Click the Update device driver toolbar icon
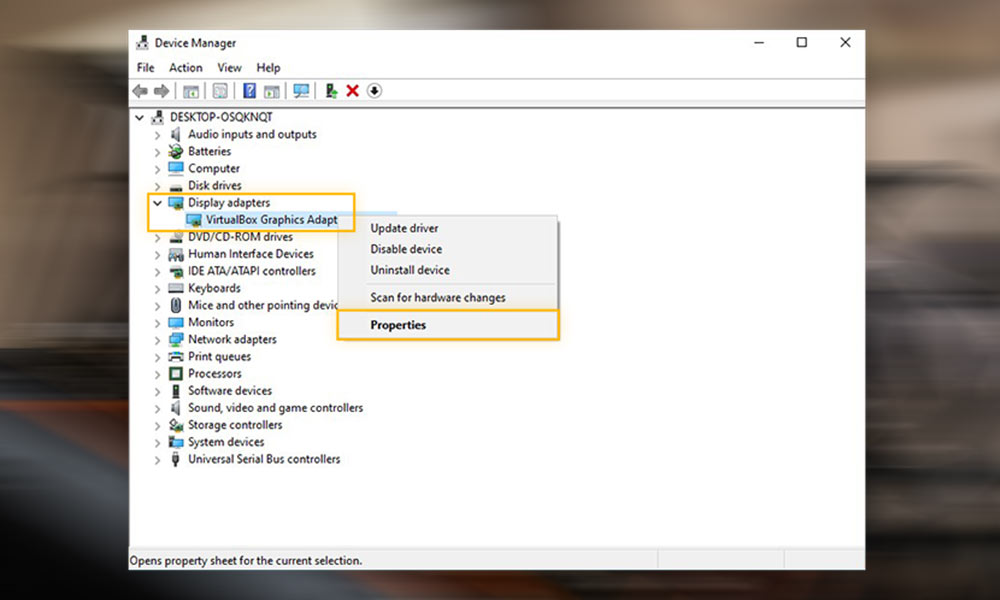 tap(331, 91)
